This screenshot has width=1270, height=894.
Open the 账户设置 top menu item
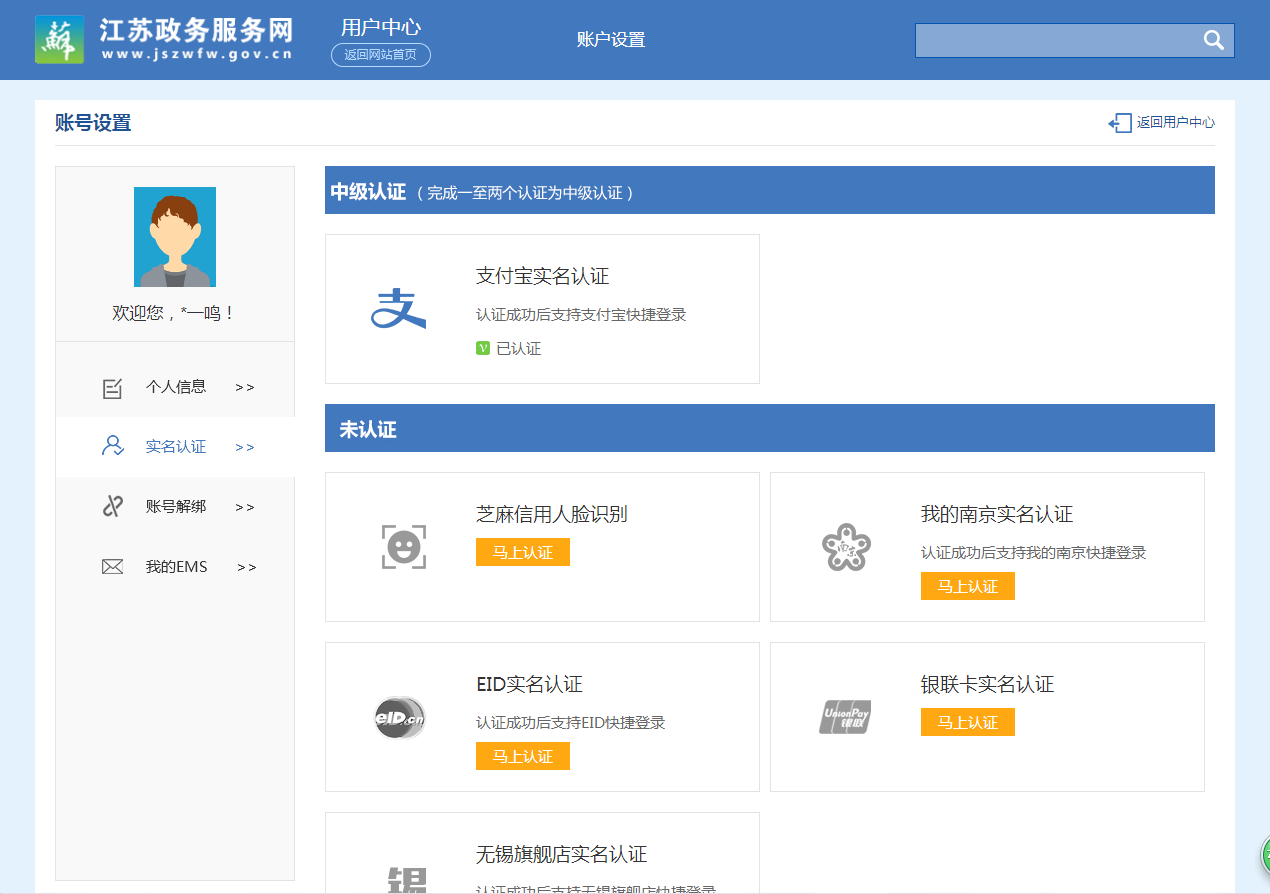pyautogui.click(x=611, y=40)
